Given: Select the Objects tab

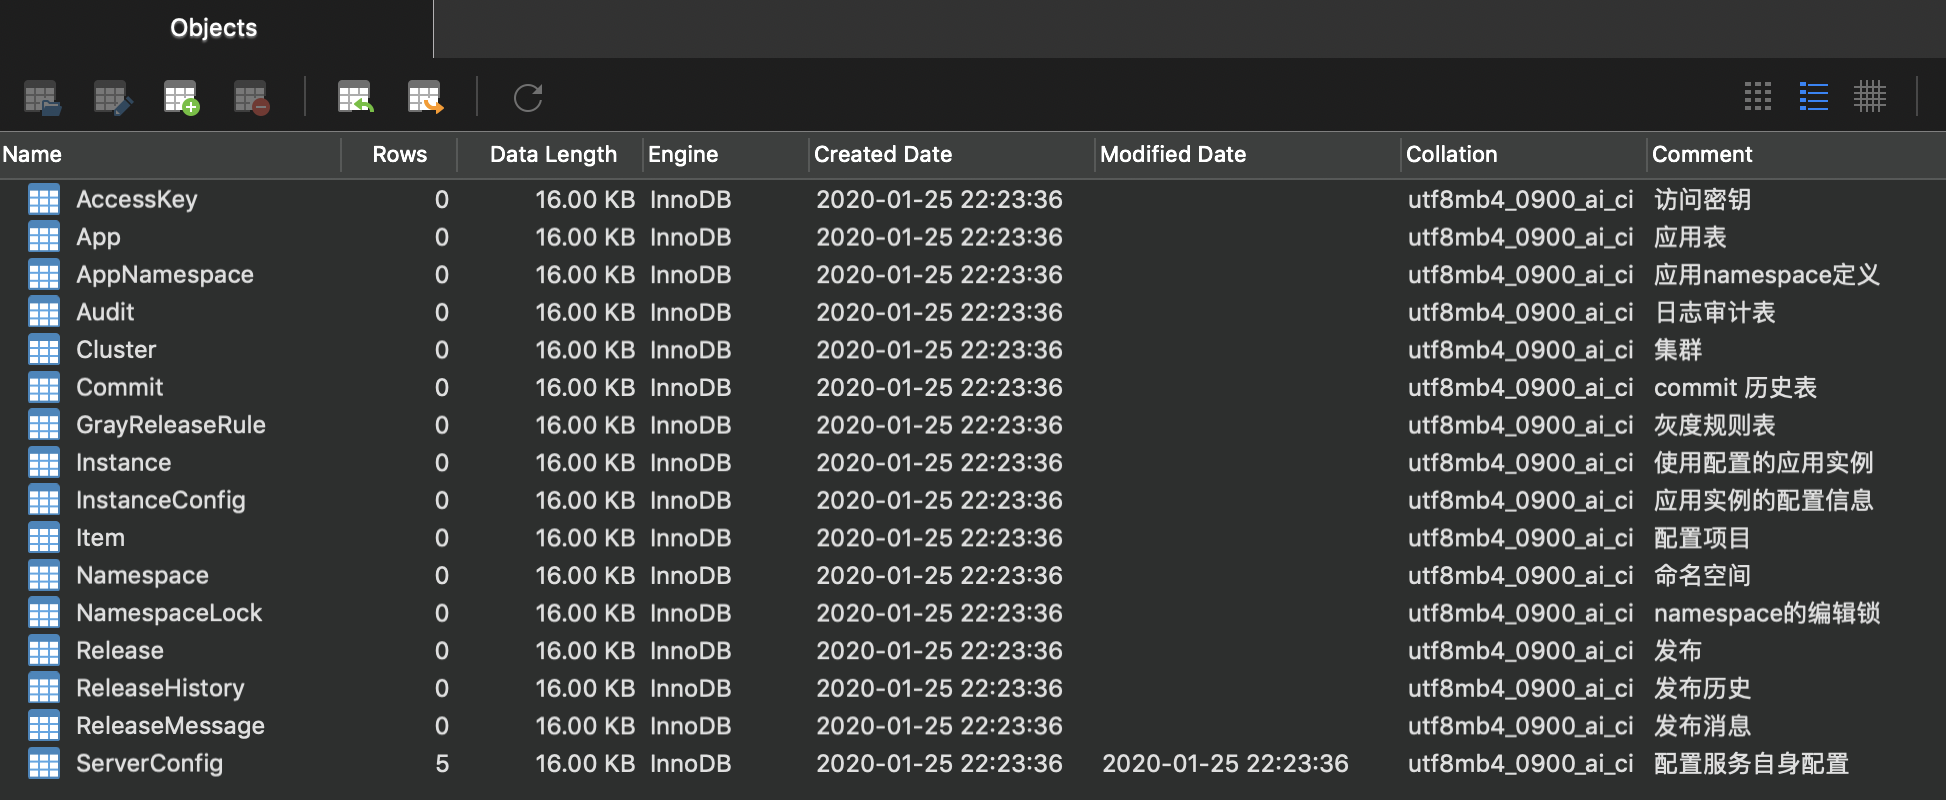Looking at the screenshot, I should coord(212,28).
